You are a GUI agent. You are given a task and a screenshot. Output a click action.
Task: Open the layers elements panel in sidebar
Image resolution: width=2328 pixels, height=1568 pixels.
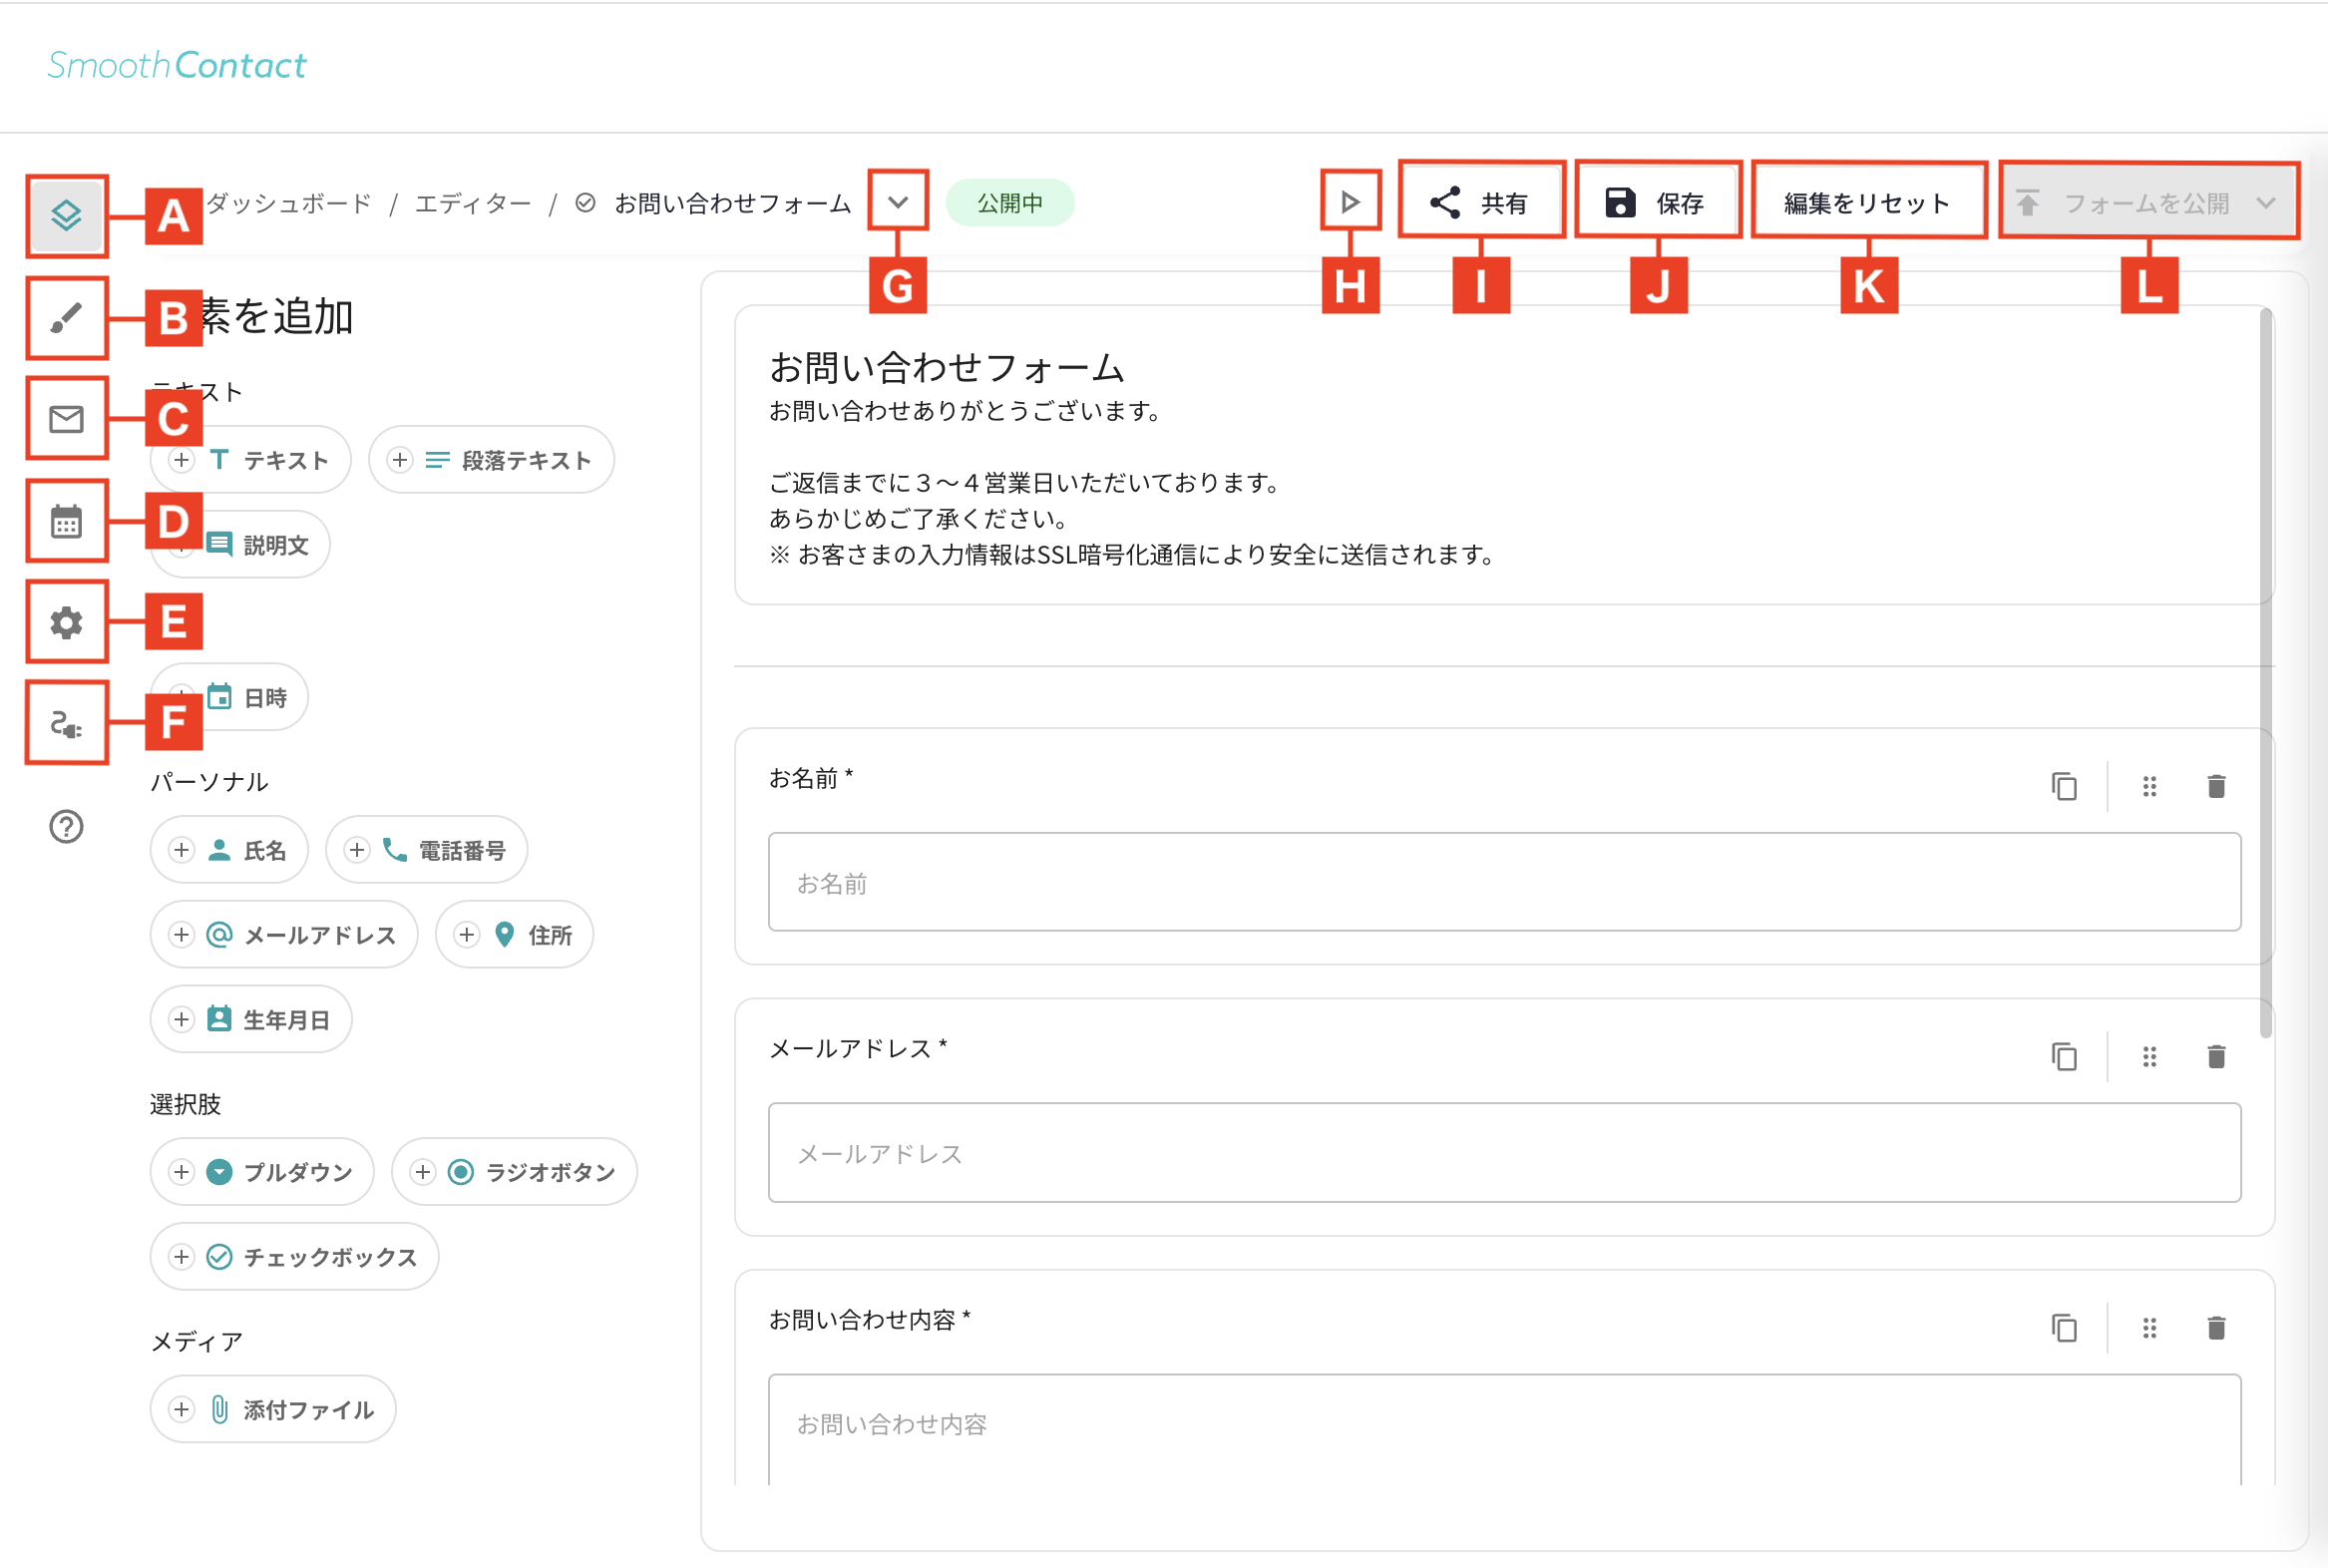66,215
